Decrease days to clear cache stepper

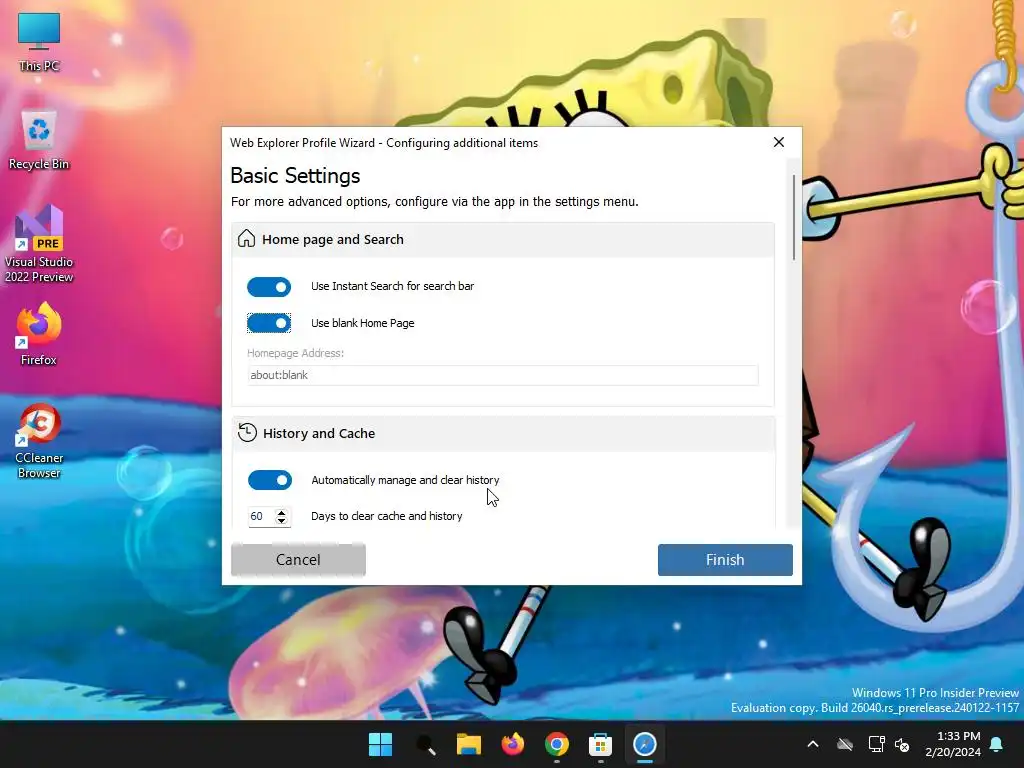point(281,520)
